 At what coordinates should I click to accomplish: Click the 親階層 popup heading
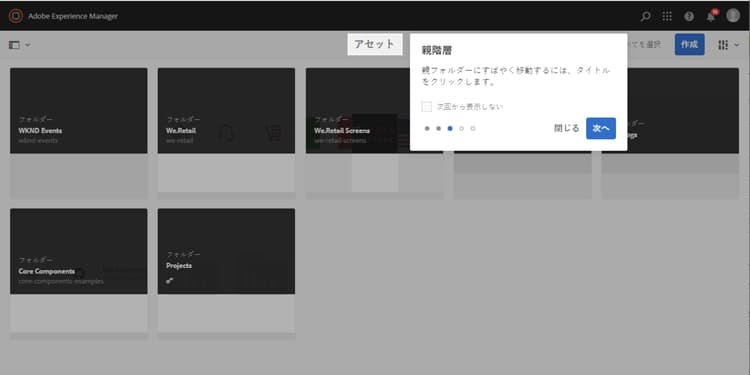tap(436, 50)
